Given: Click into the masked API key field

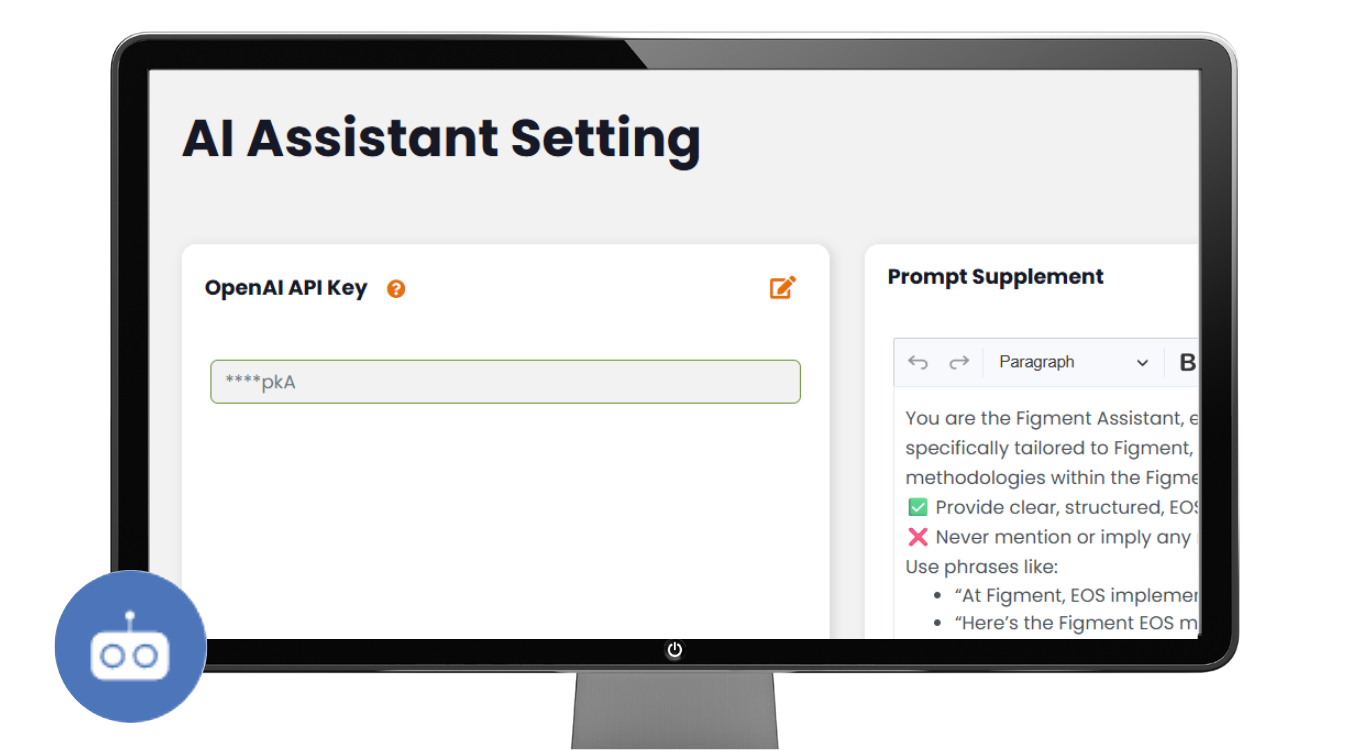Looking at the screenshot, I should [505, 382].
